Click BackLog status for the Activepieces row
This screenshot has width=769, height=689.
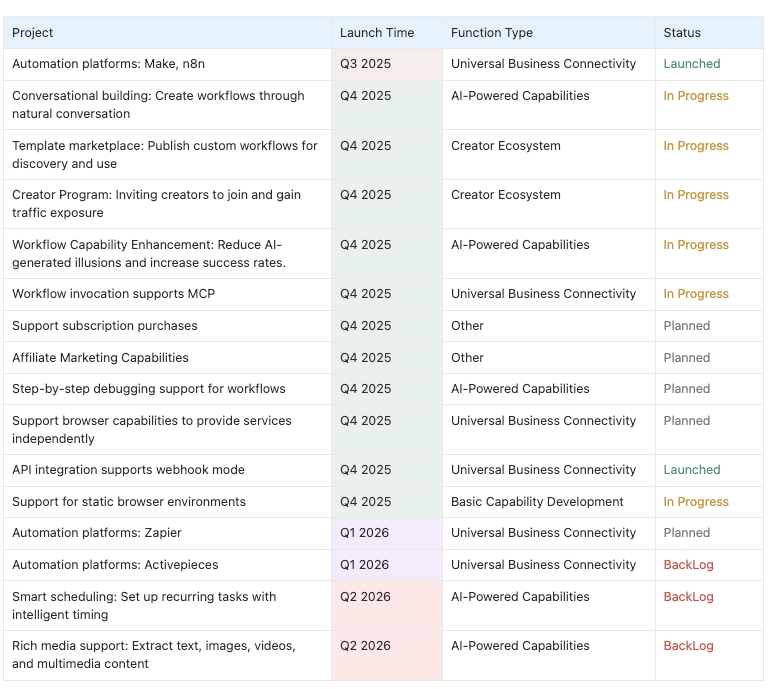688,565
